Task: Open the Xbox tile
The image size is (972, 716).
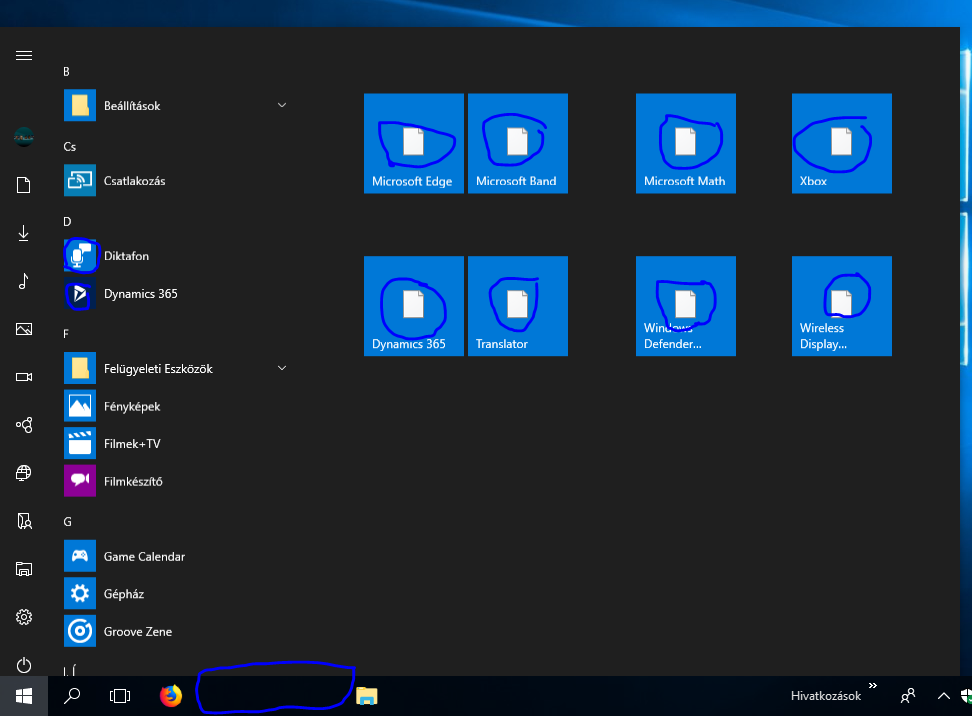Action: pyautogui.click(x=842, y=143)
